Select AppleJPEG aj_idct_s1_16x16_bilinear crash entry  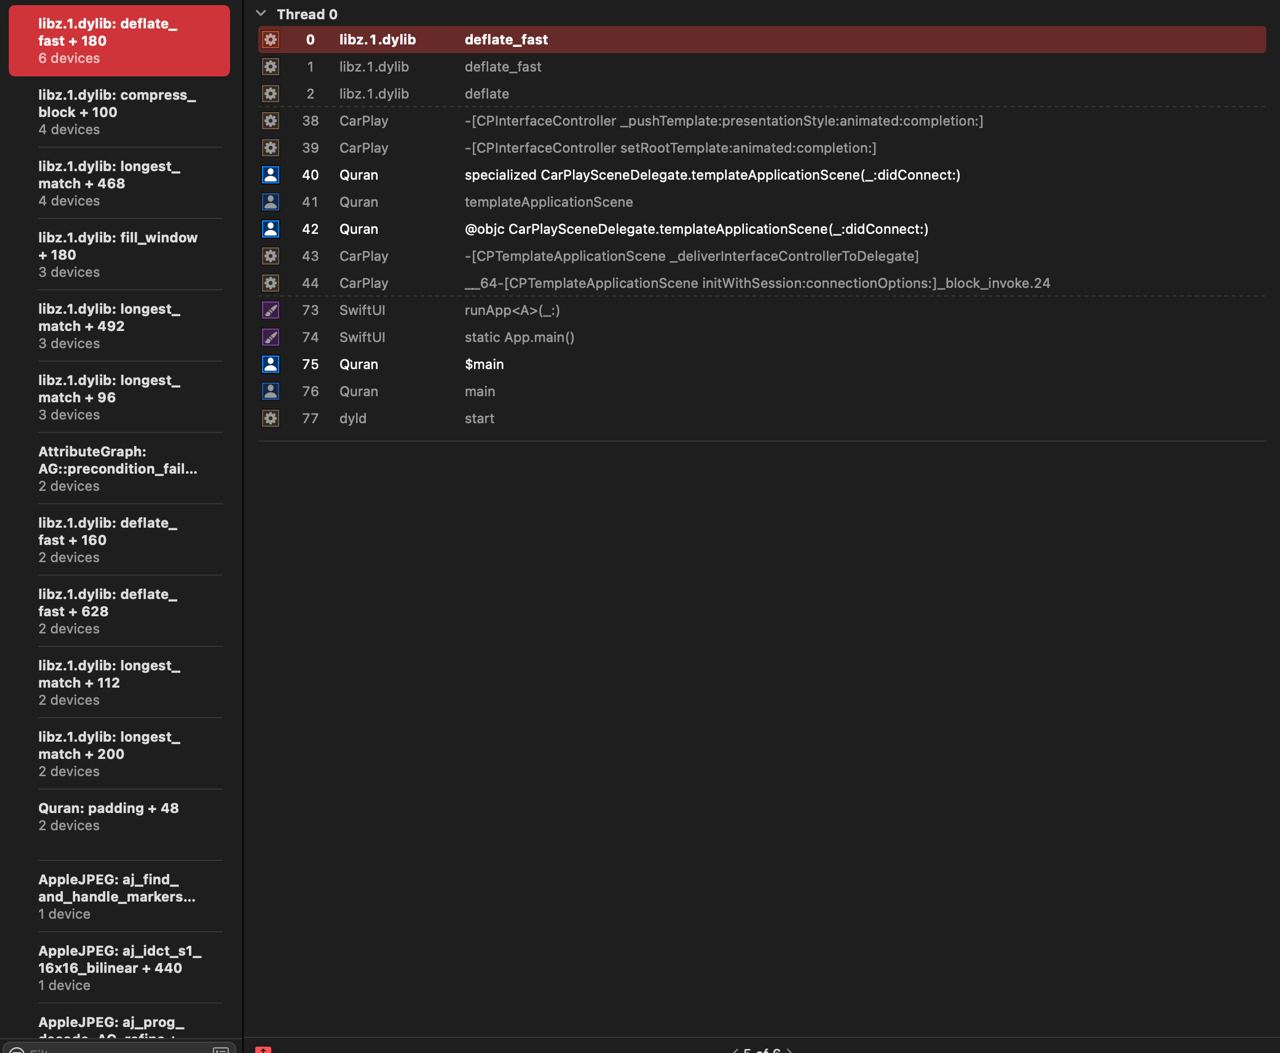click(118, 967)
